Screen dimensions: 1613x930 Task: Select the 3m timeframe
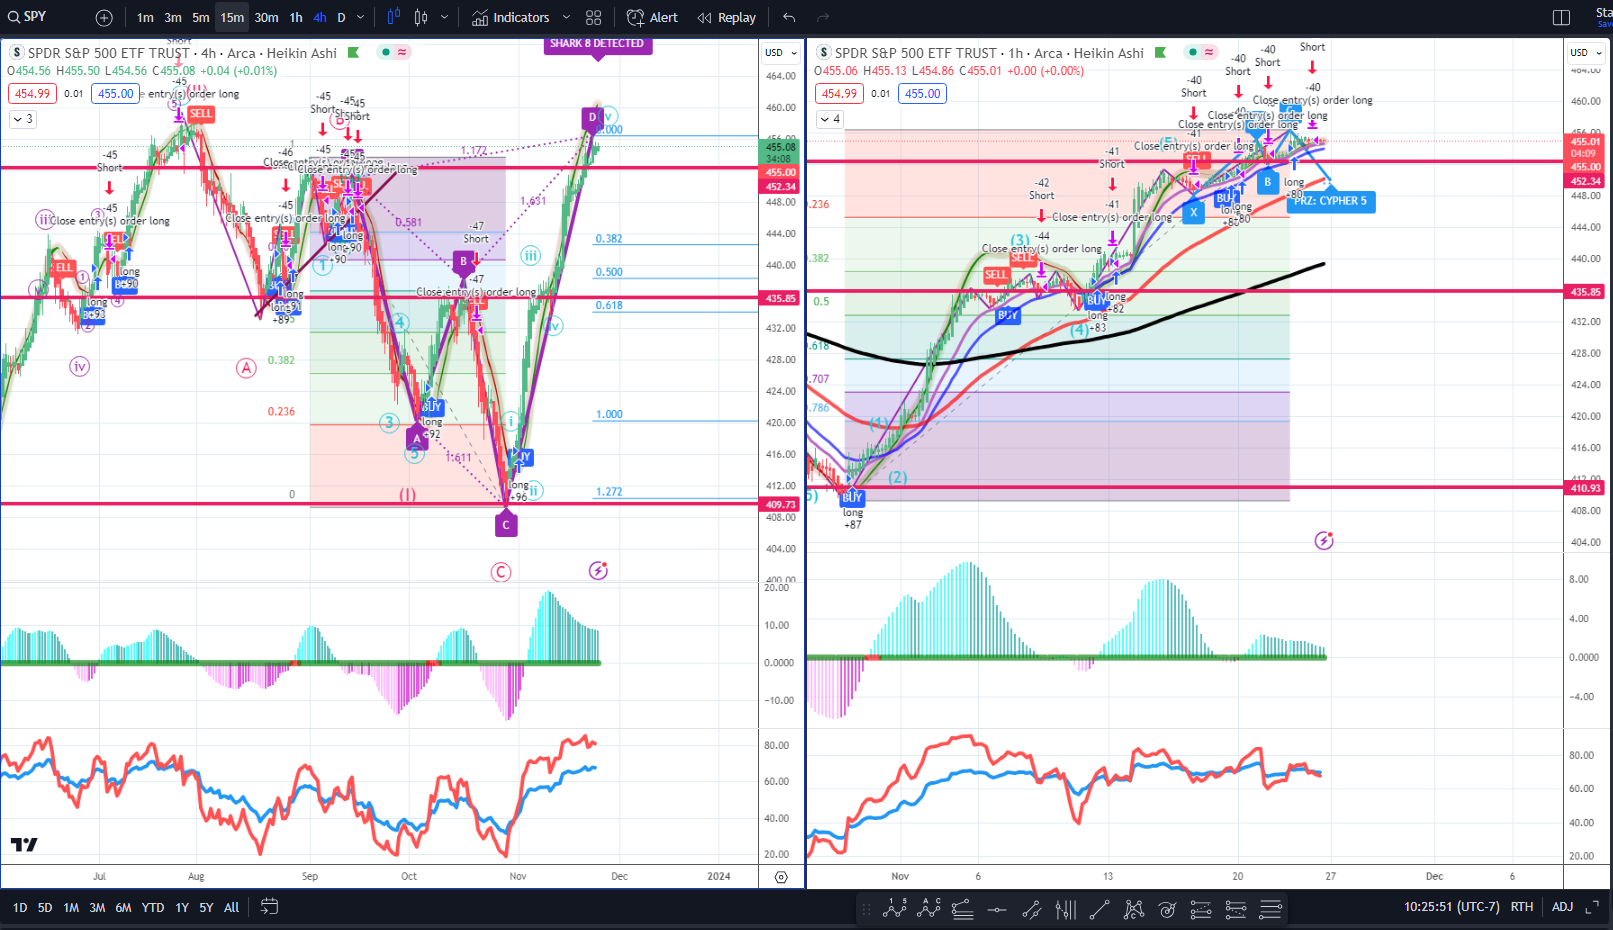click(173, 18)
